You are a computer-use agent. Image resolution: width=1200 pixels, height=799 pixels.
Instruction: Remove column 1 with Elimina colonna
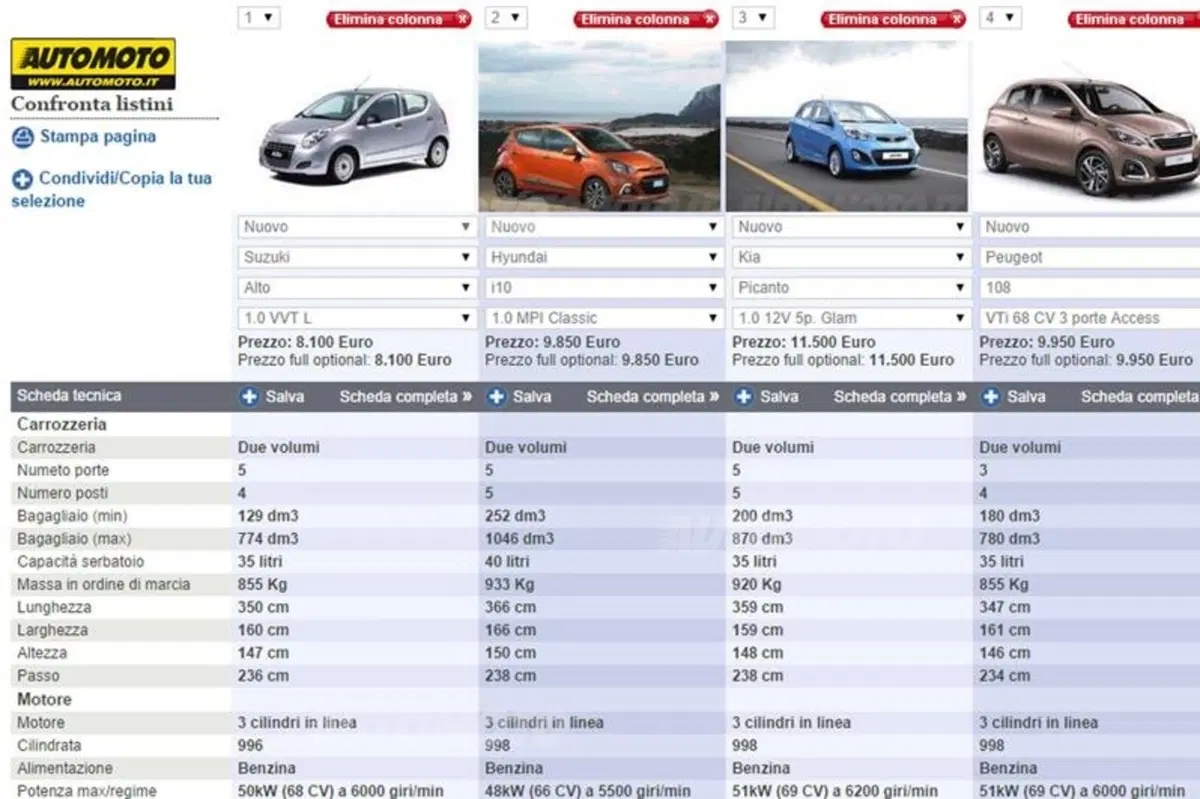coord(398,19)
